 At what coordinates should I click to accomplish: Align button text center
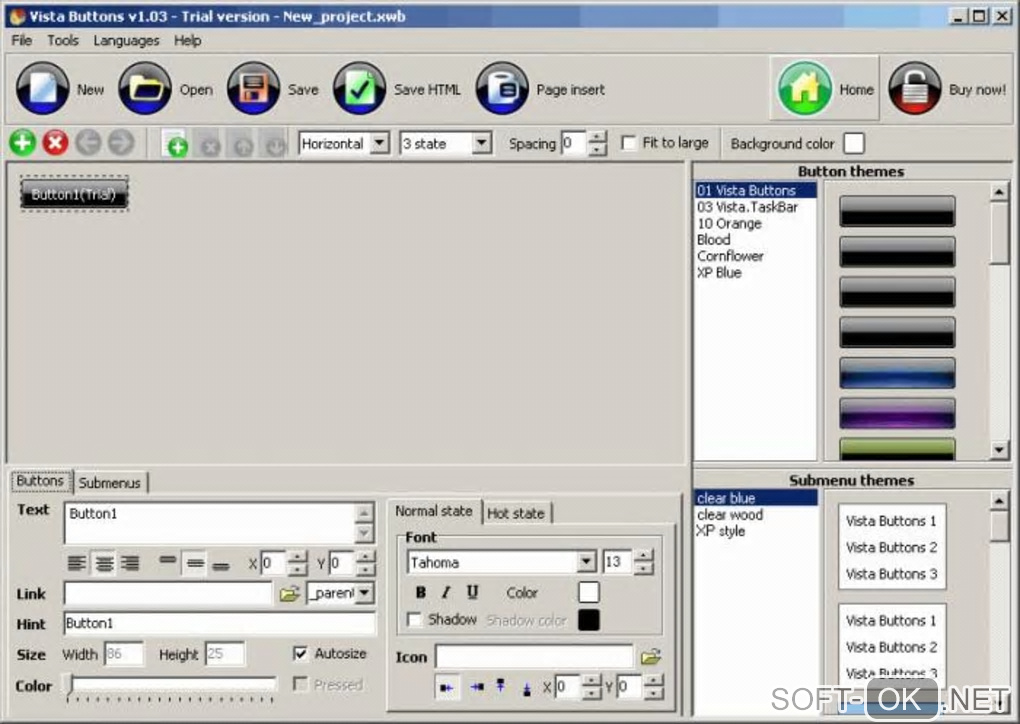point(104,563)
